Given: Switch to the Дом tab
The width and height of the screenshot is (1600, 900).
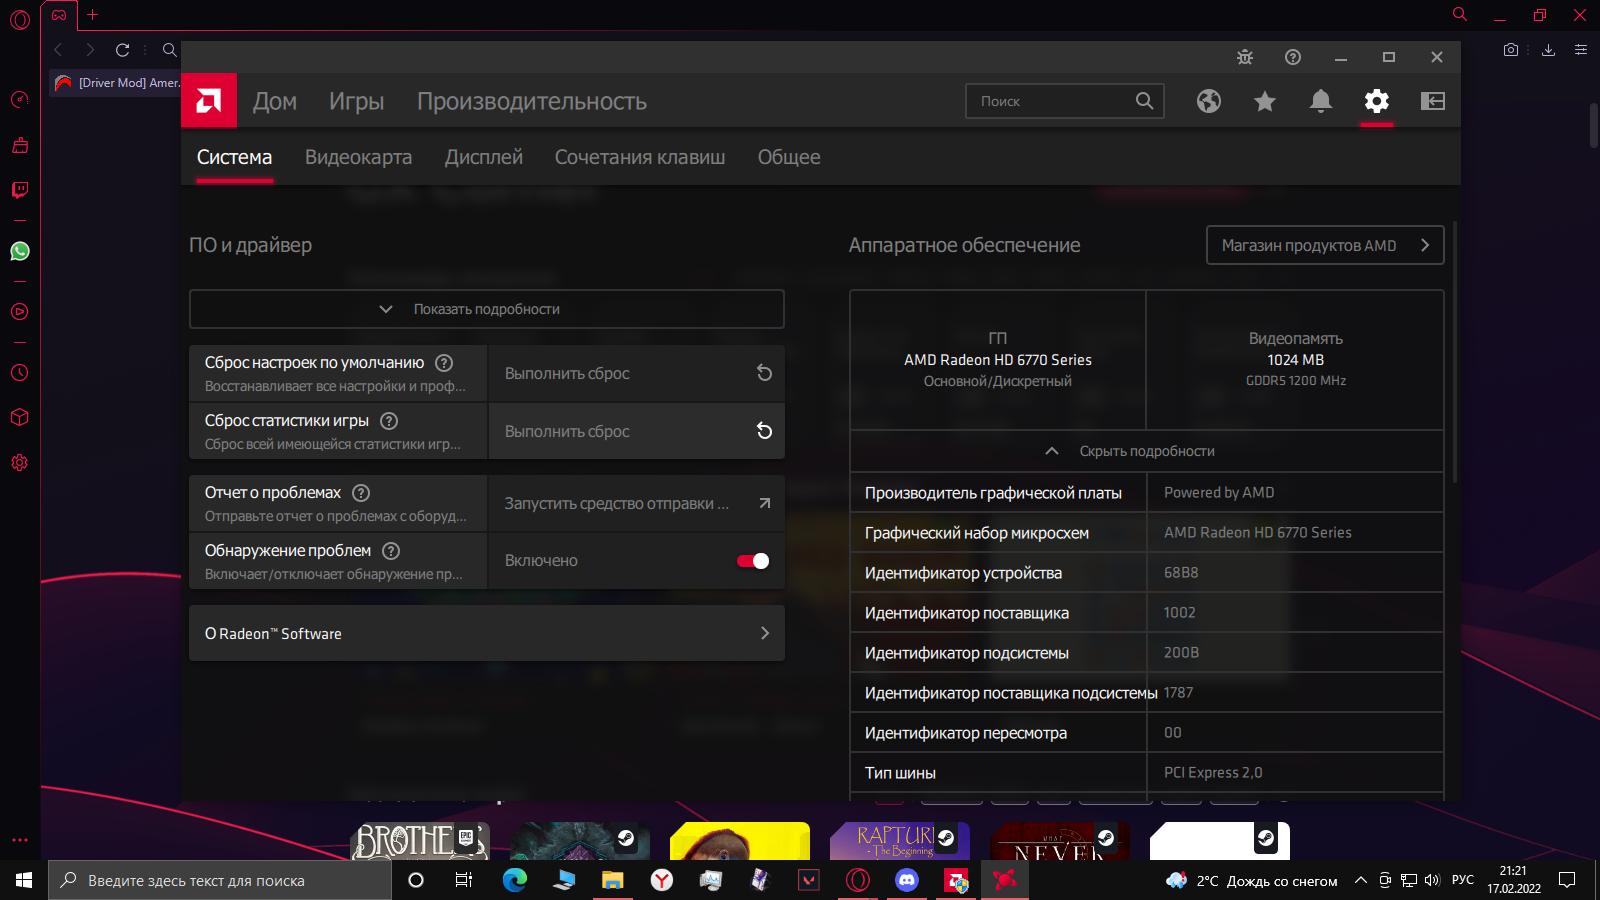Looking at the screenshot, I should click(275, 101).
